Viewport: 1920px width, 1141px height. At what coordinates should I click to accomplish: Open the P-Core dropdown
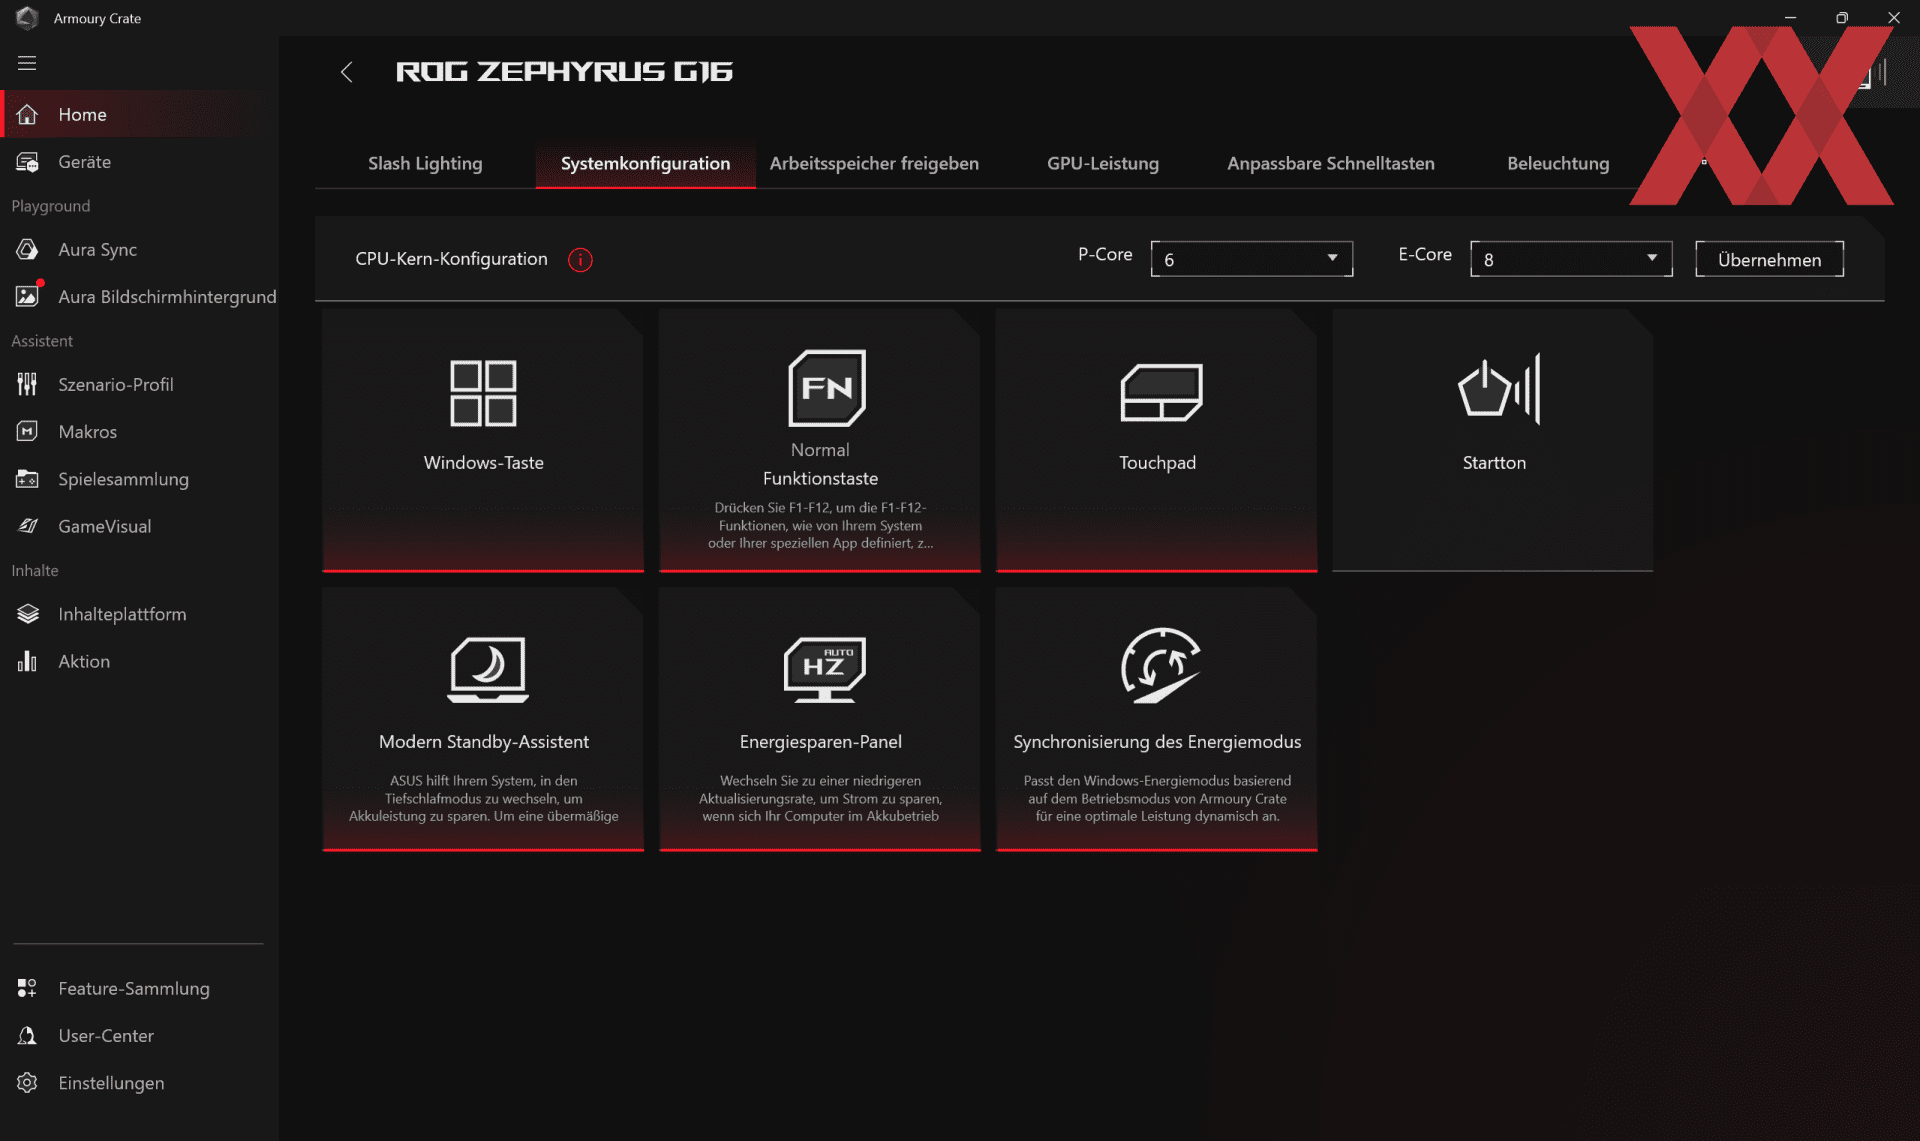[x=1252, y=259]
